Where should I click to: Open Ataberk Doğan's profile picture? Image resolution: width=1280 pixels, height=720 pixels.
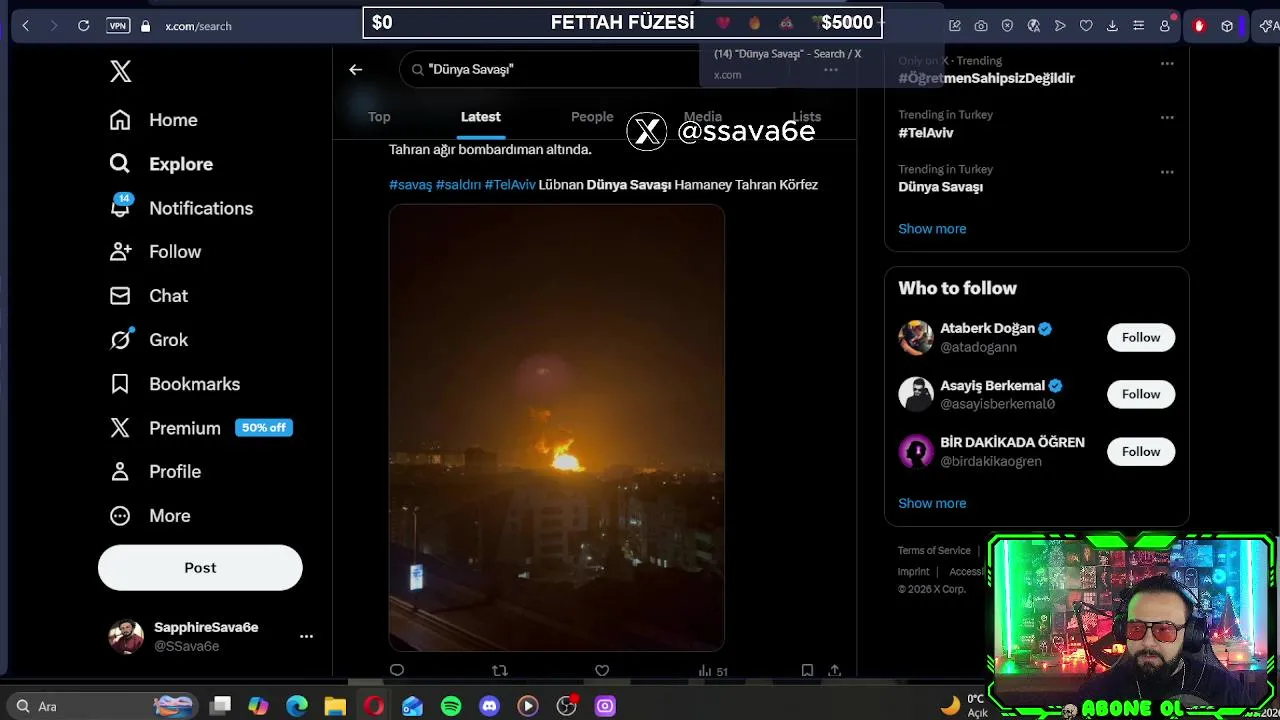pyautogui.click(x=915, y=338)
